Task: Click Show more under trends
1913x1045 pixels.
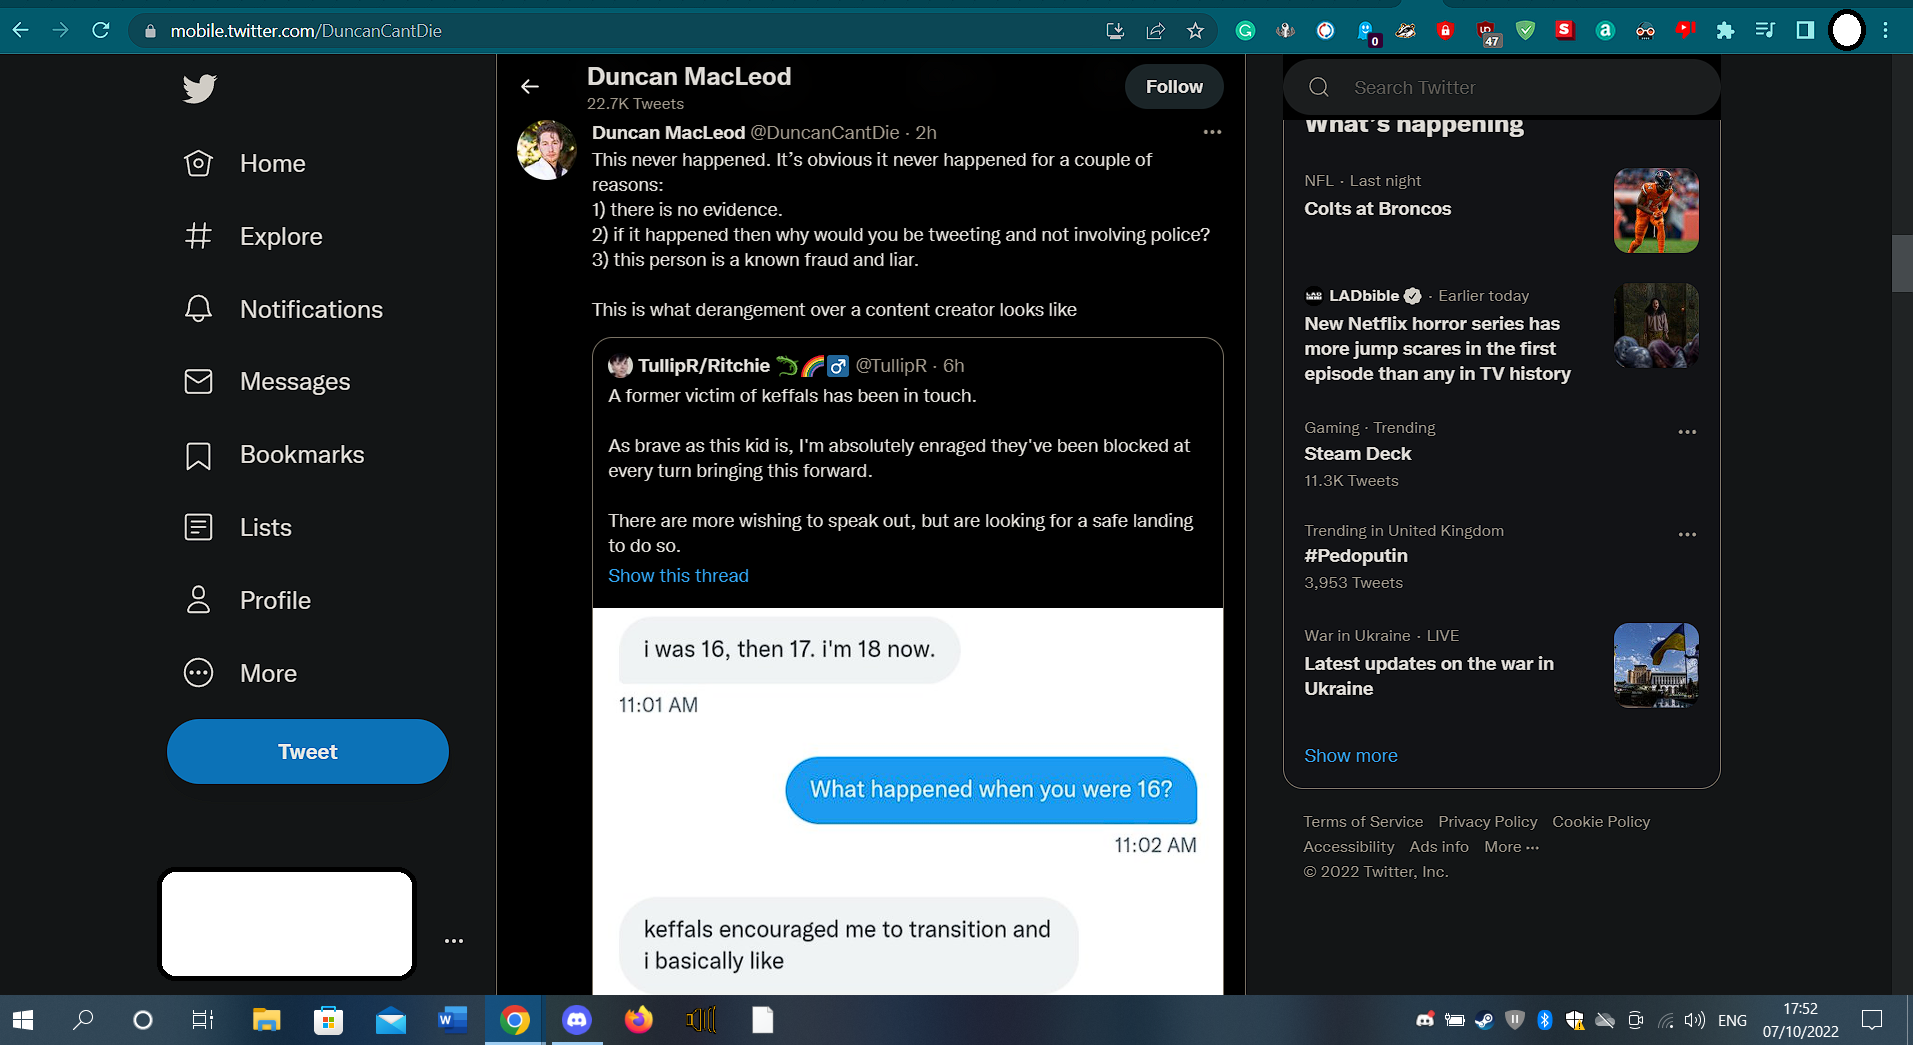Action: pos(1350,756)
